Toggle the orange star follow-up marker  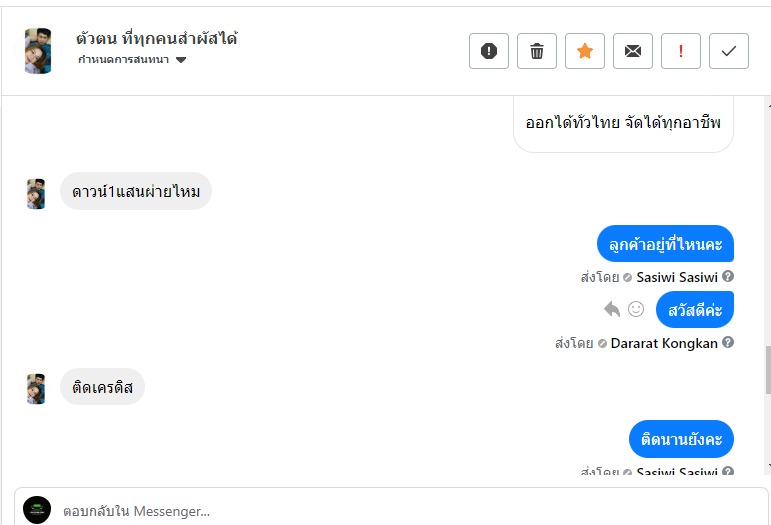[x=585, y=51]
